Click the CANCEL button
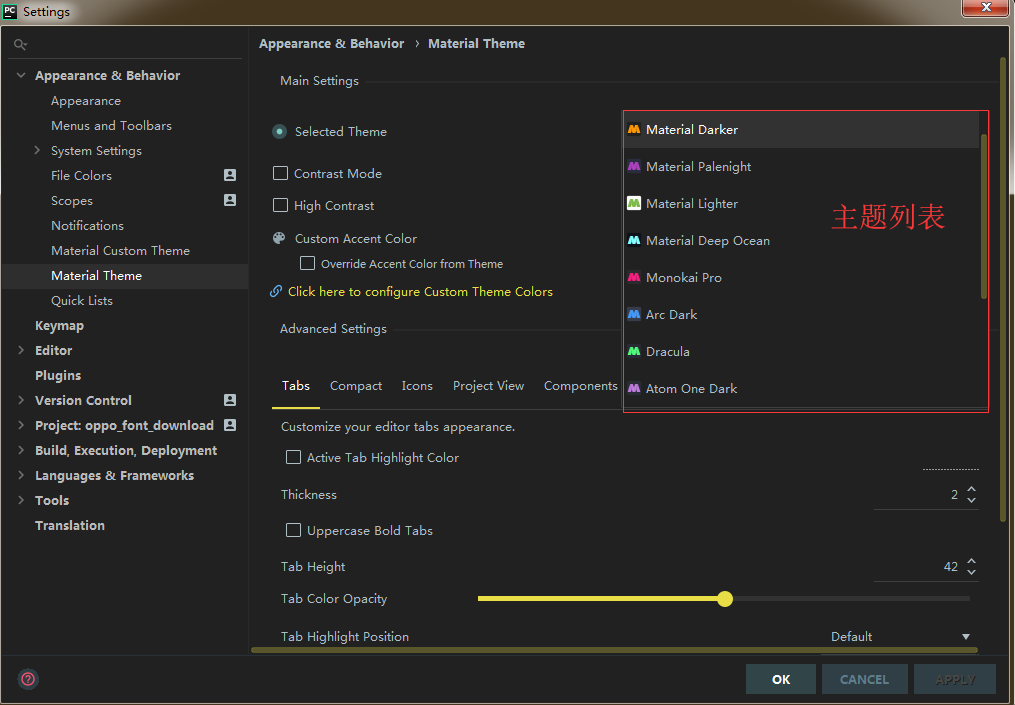1015x705 pixels. coord(864,679)
